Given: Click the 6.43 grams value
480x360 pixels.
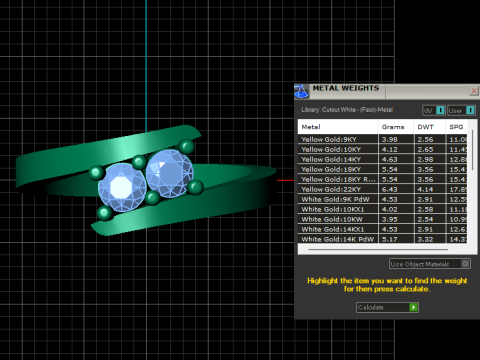Looking at the screenshot, I should tap(390, 190).
